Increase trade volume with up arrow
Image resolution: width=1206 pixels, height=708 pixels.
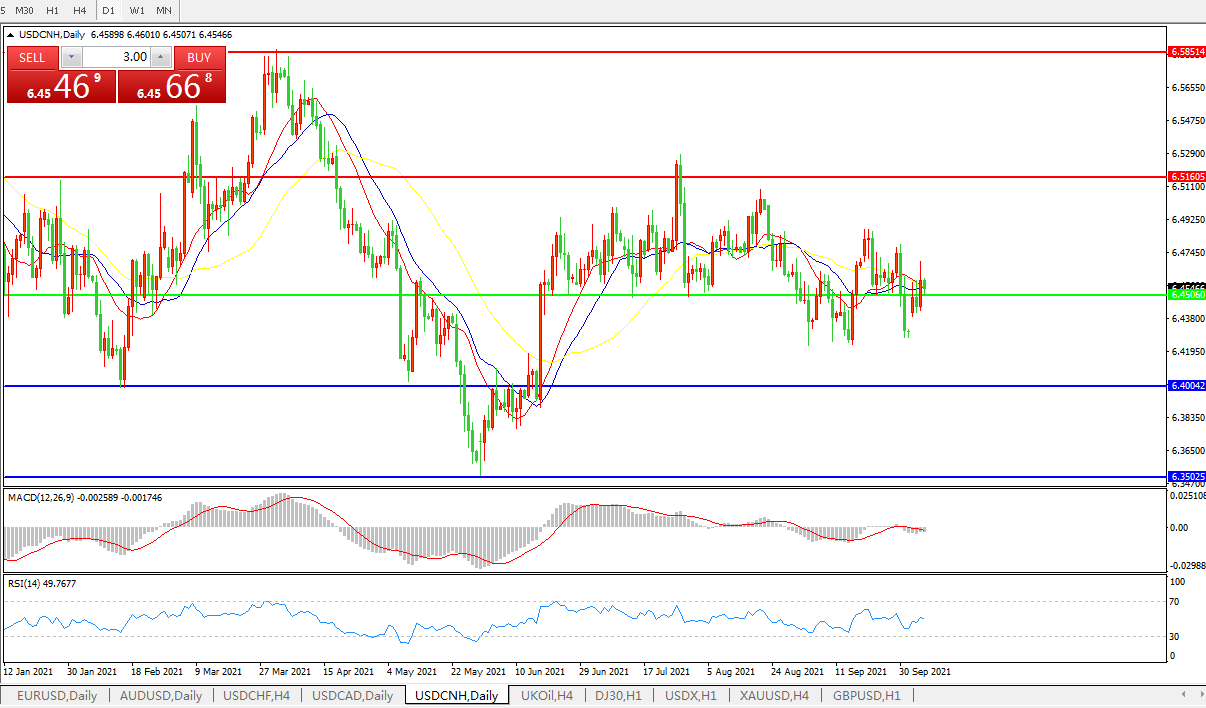pos(161,57)
